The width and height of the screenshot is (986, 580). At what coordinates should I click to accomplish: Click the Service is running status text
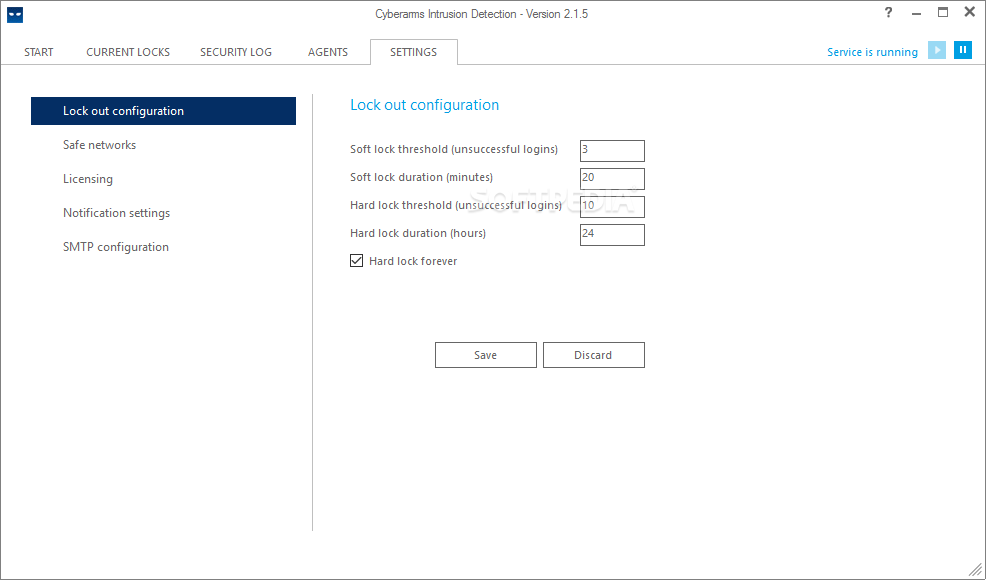pyautogui.click(x=872, y=52)
